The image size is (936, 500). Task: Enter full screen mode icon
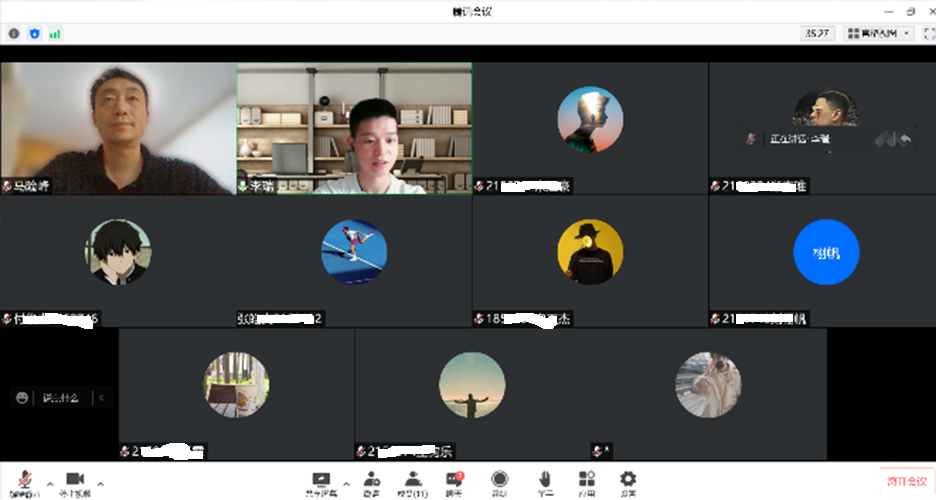(929, 33)
